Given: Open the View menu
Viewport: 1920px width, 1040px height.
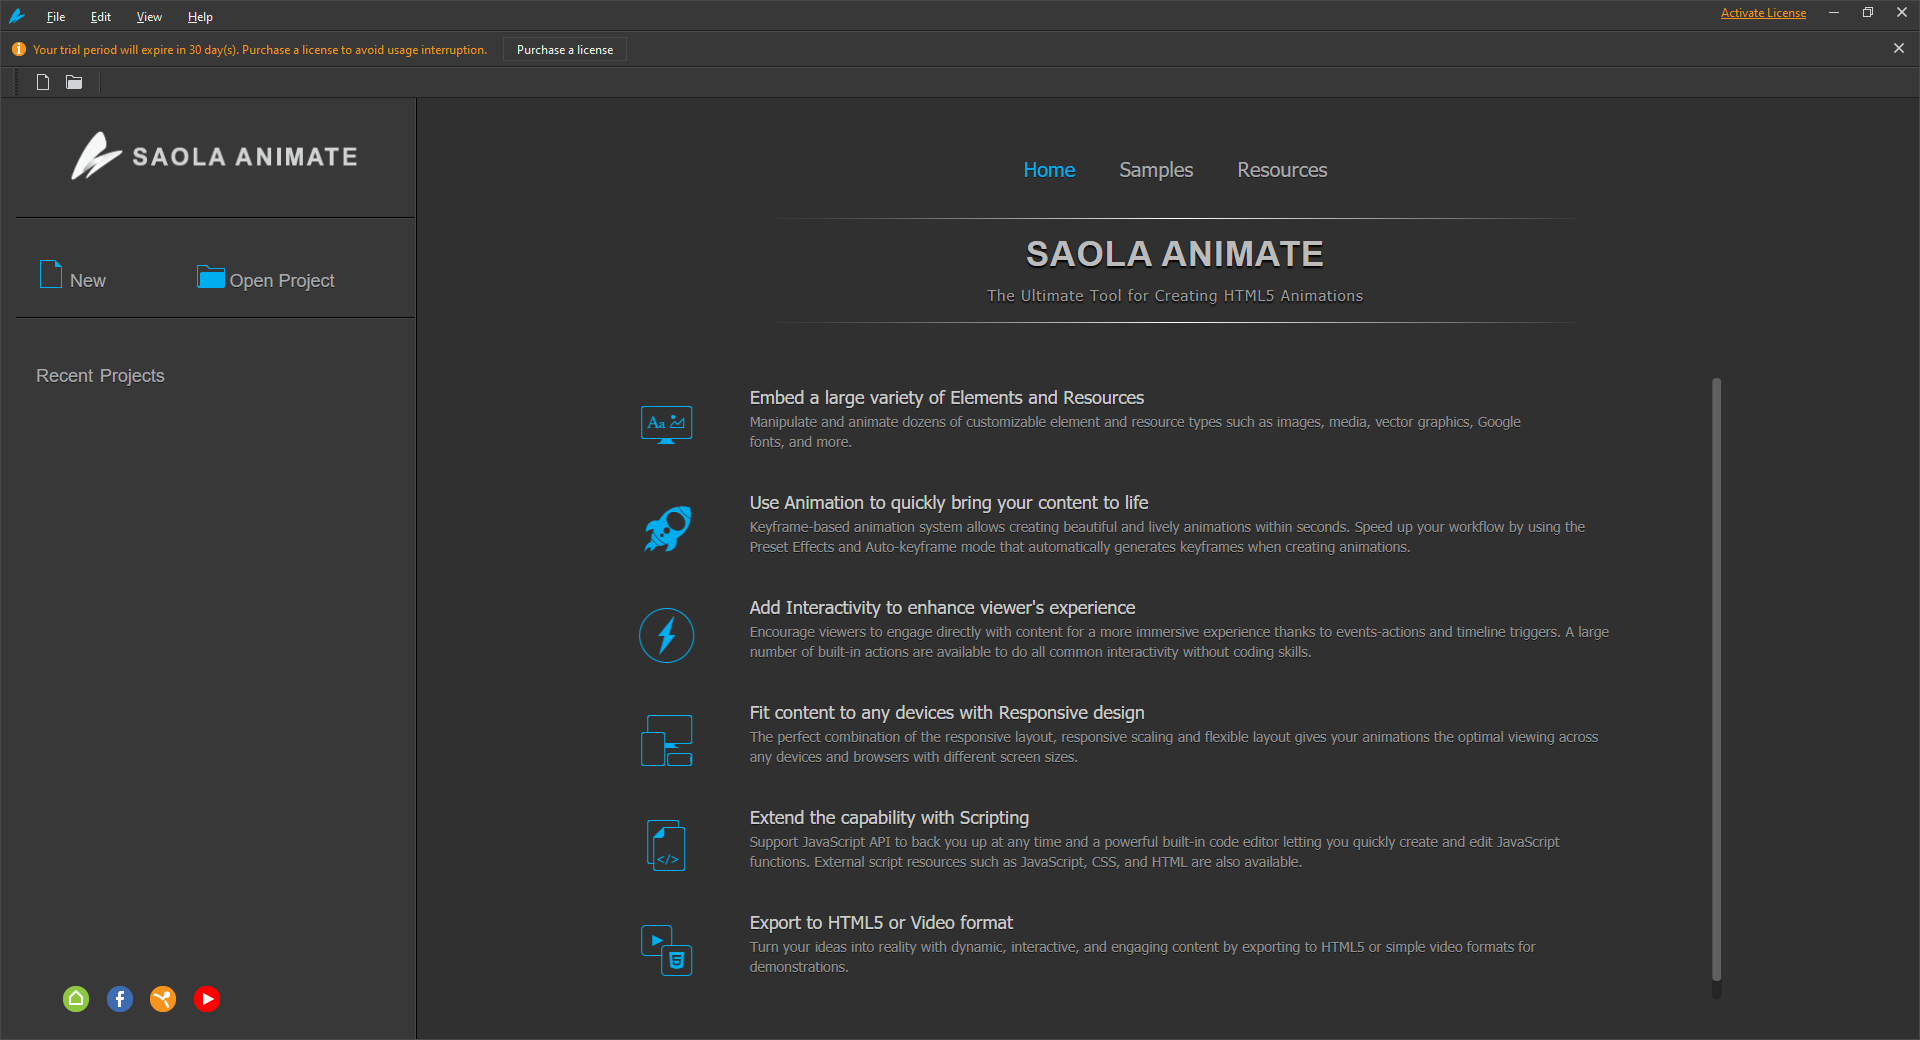Looking at the screenshot, I should 149,17.
